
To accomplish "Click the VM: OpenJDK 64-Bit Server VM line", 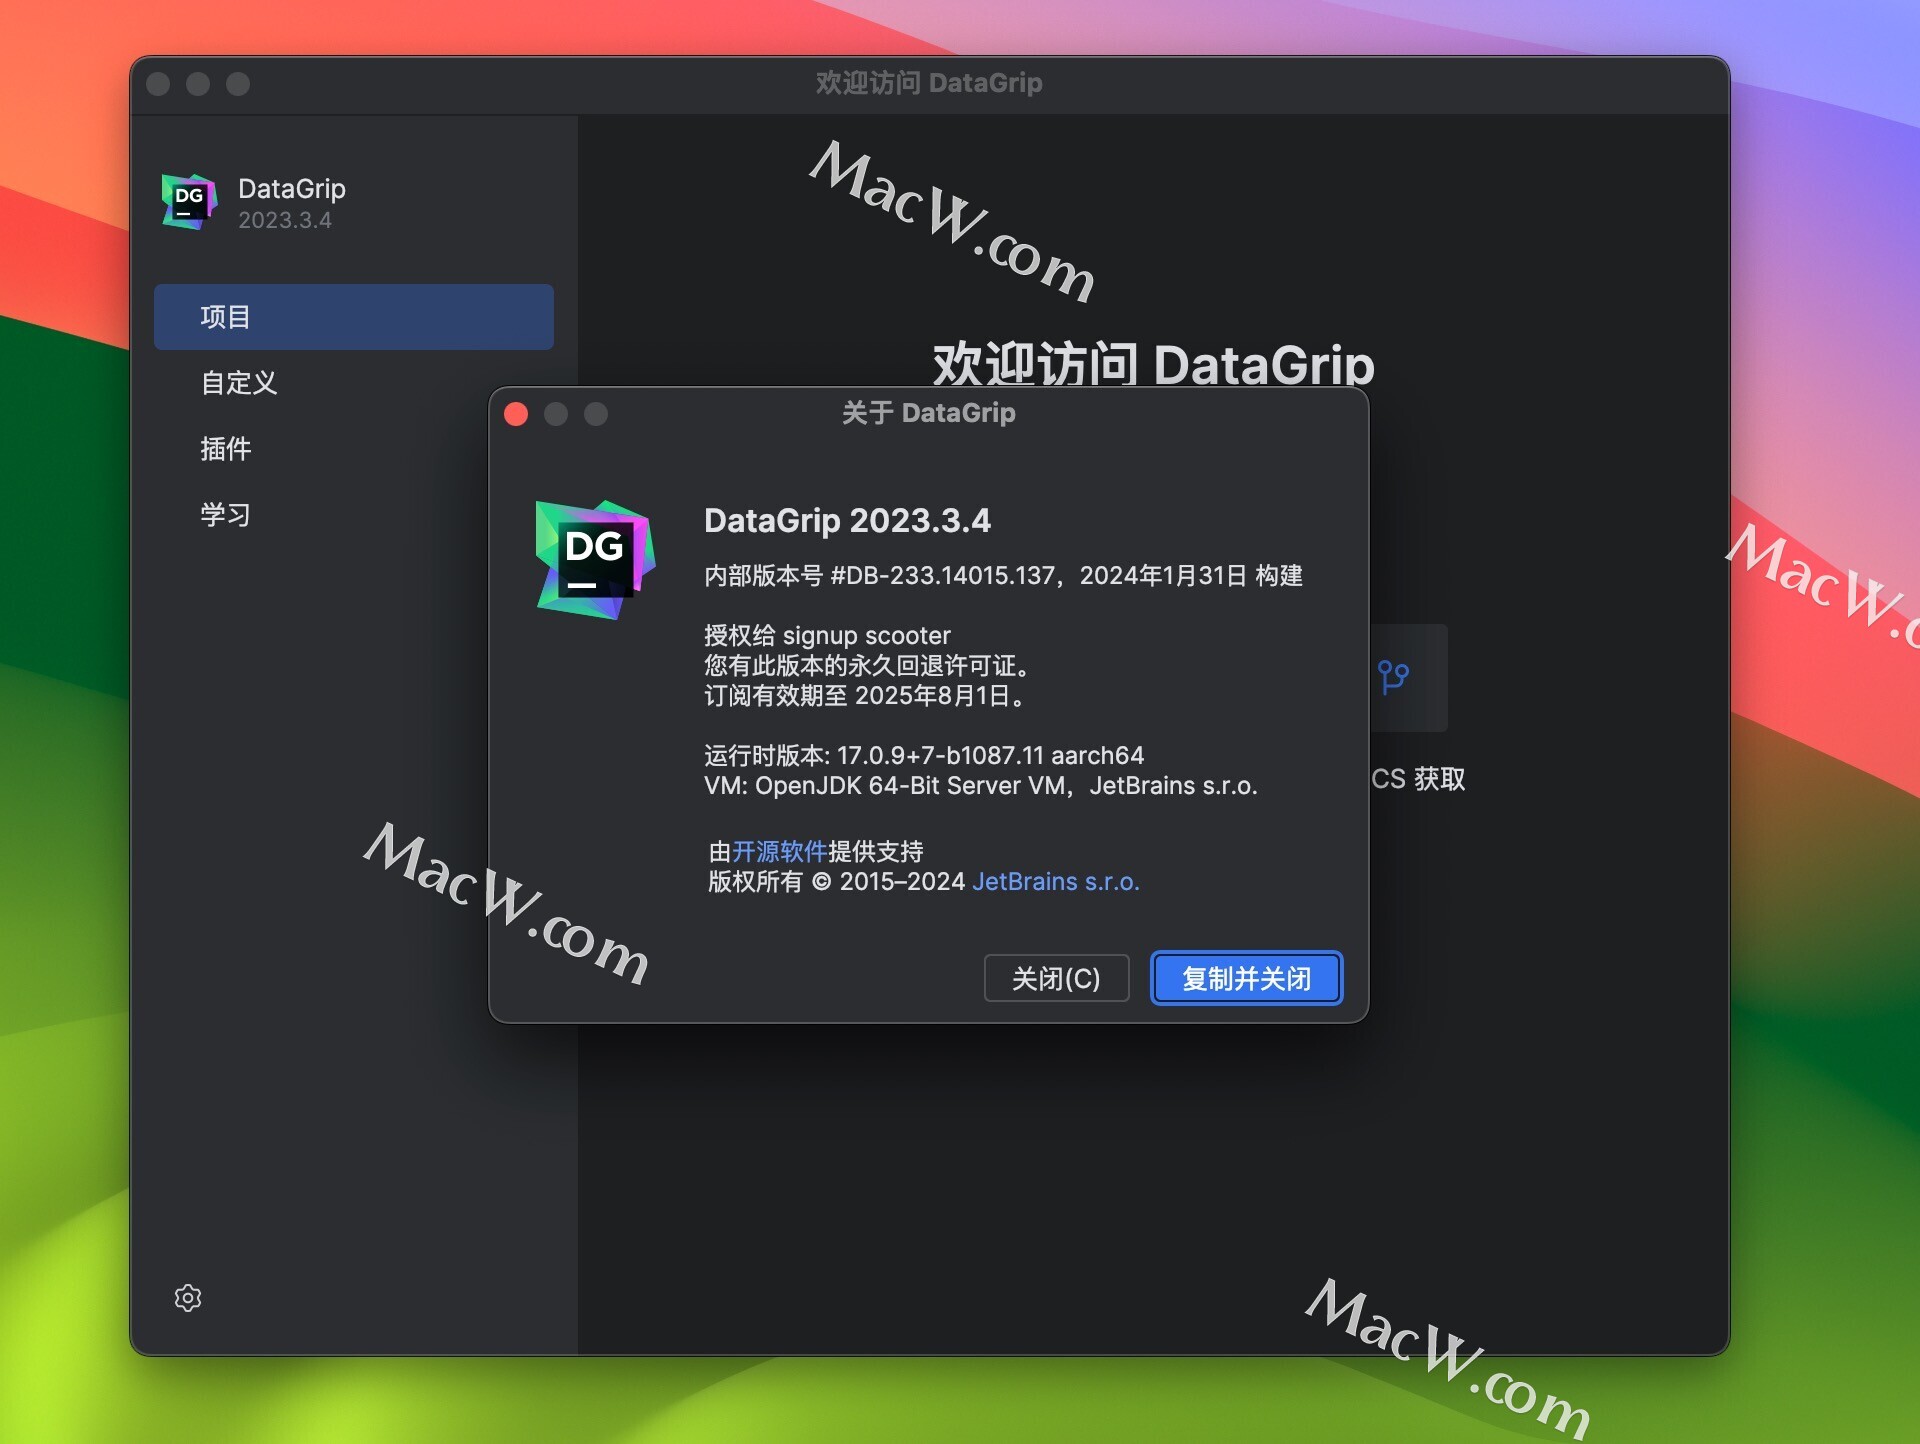I will coord(981,786).
